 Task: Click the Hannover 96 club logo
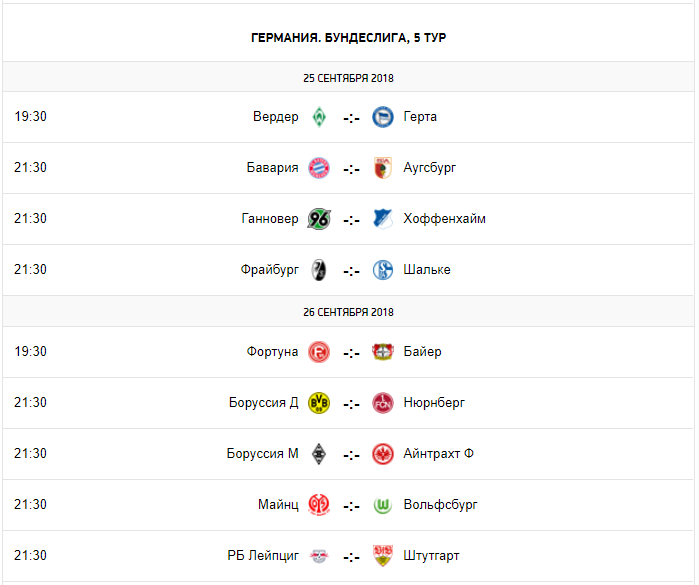319,218
